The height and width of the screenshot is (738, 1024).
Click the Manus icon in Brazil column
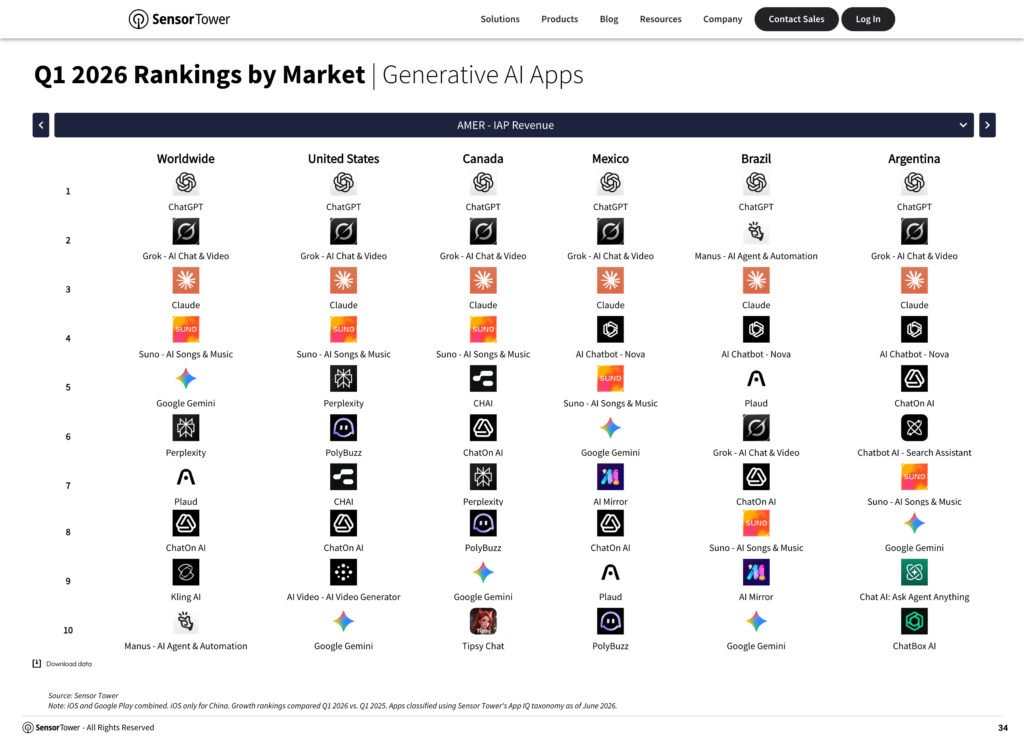756,231
